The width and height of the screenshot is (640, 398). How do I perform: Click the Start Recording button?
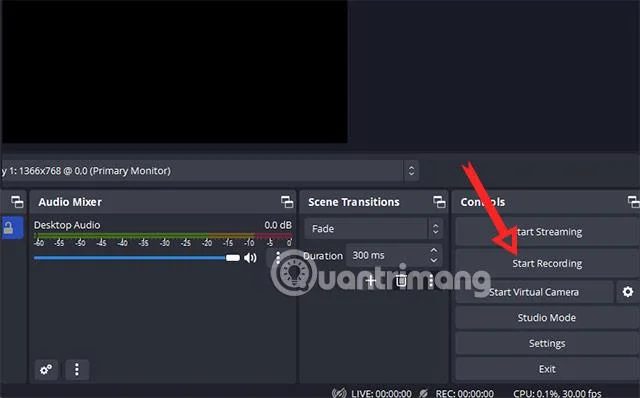coord(547,263)
